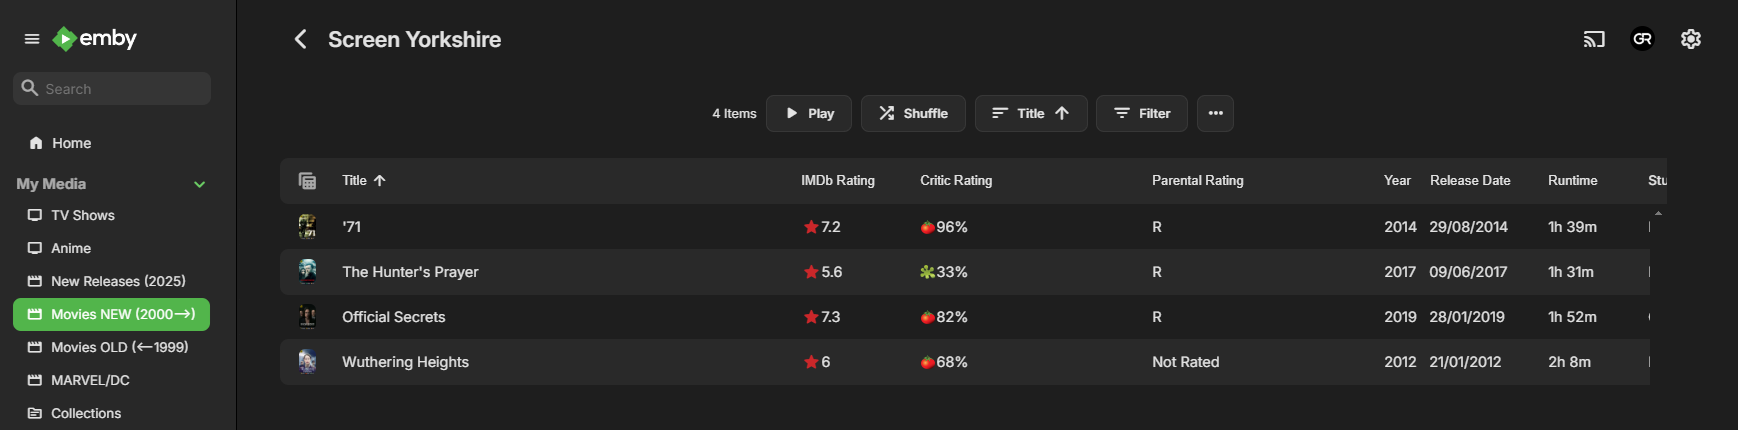Click the multi-select icon in table header
This screenshot has width=1738, height=430.
(x=308, y=181)
